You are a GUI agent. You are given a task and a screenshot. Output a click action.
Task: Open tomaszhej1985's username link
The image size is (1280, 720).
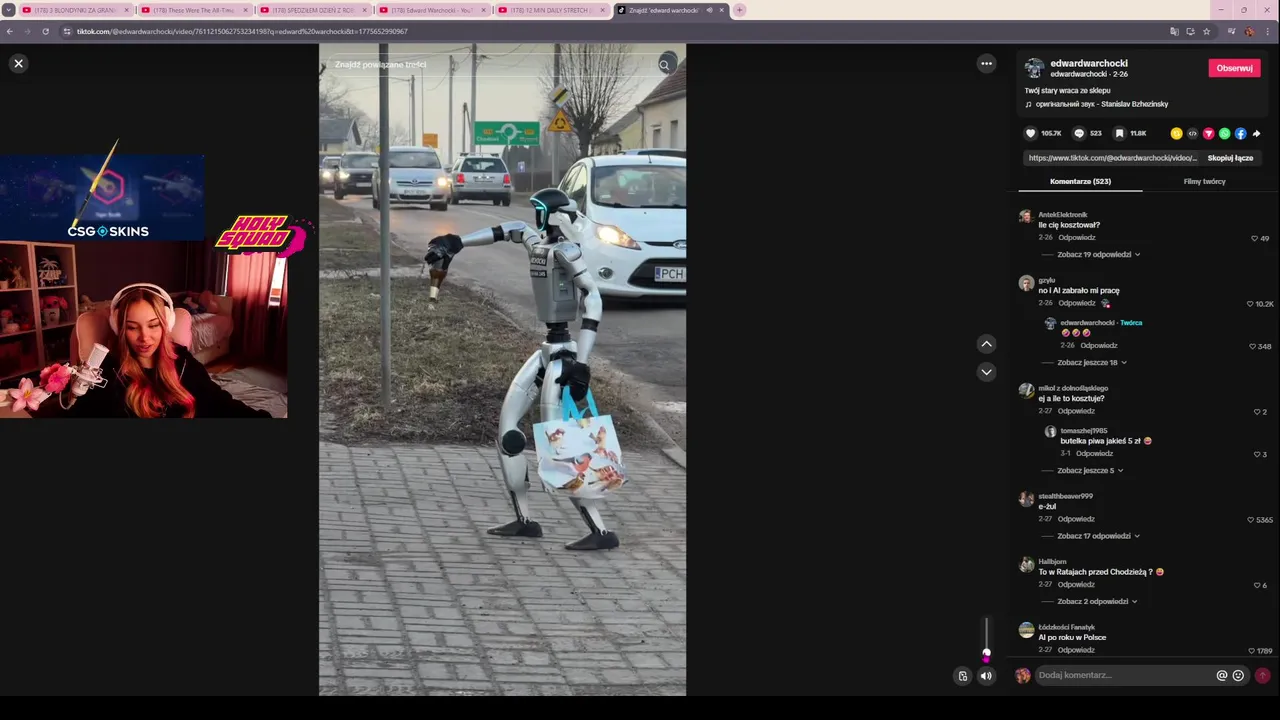pyautogui.click(x=1084, y=431)
